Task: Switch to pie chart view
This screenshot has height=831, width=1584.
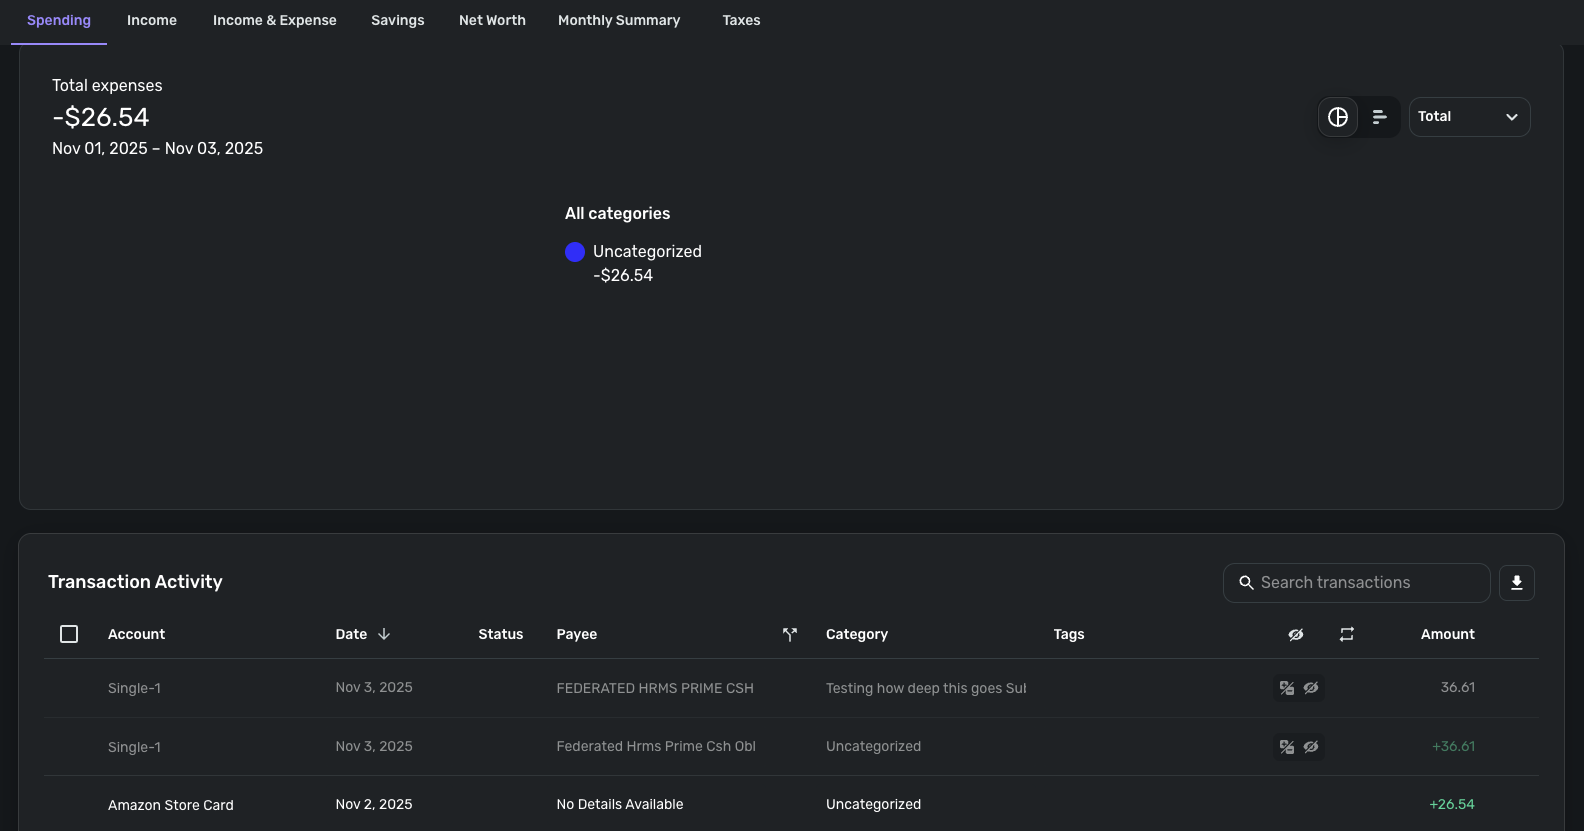Action: point(1338,117)
